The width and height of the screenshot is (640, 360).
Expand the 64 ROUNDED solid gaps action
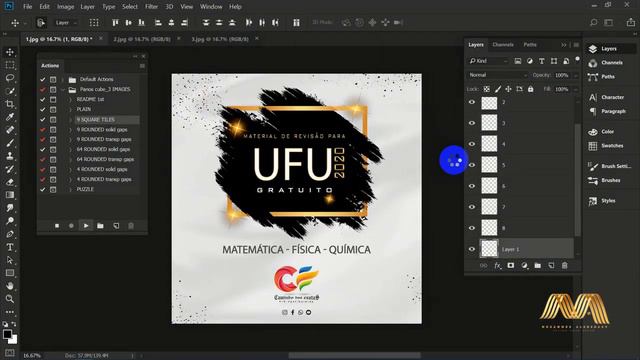click(x=70, y=149)
